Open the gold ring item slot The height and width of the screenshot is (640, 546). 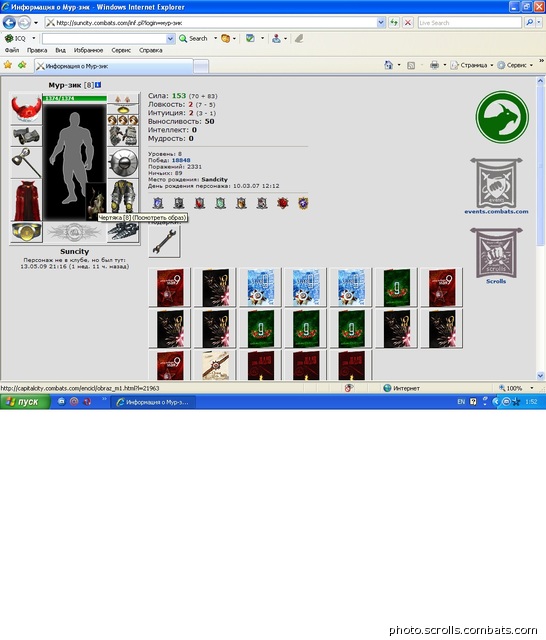[26, 232]
